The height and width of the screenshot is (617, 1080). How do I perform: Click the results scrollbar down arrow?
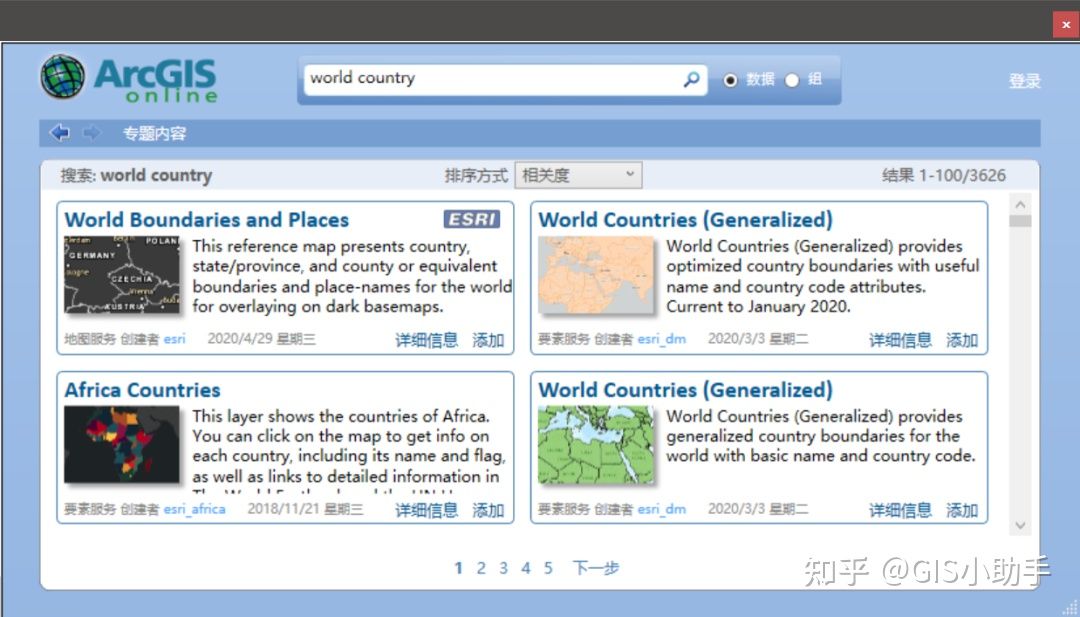pos(1020,525)
